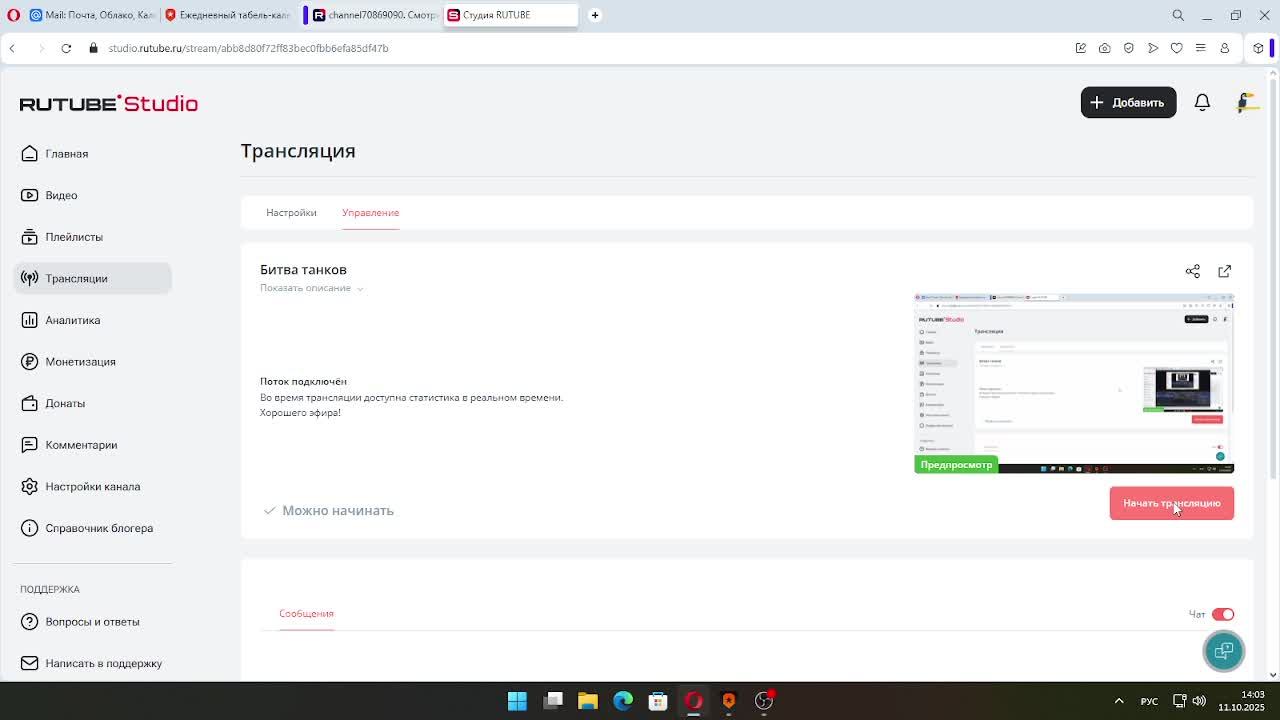The width and height of the screenshot is (1280, 720).
Task: Click the 'Можно начинать' status
Action: coord(328,510)
